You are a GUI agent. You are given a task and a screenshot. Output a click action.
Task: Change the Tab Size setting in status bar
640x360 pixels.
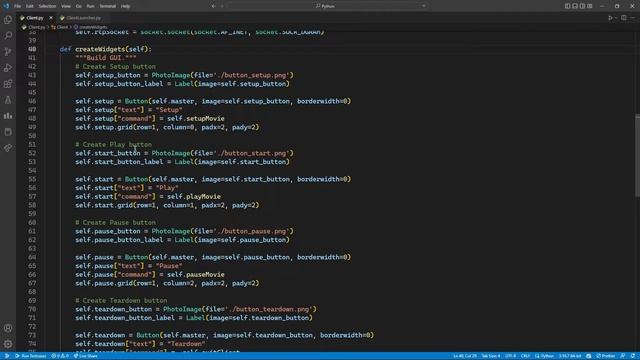click(491, 356)
